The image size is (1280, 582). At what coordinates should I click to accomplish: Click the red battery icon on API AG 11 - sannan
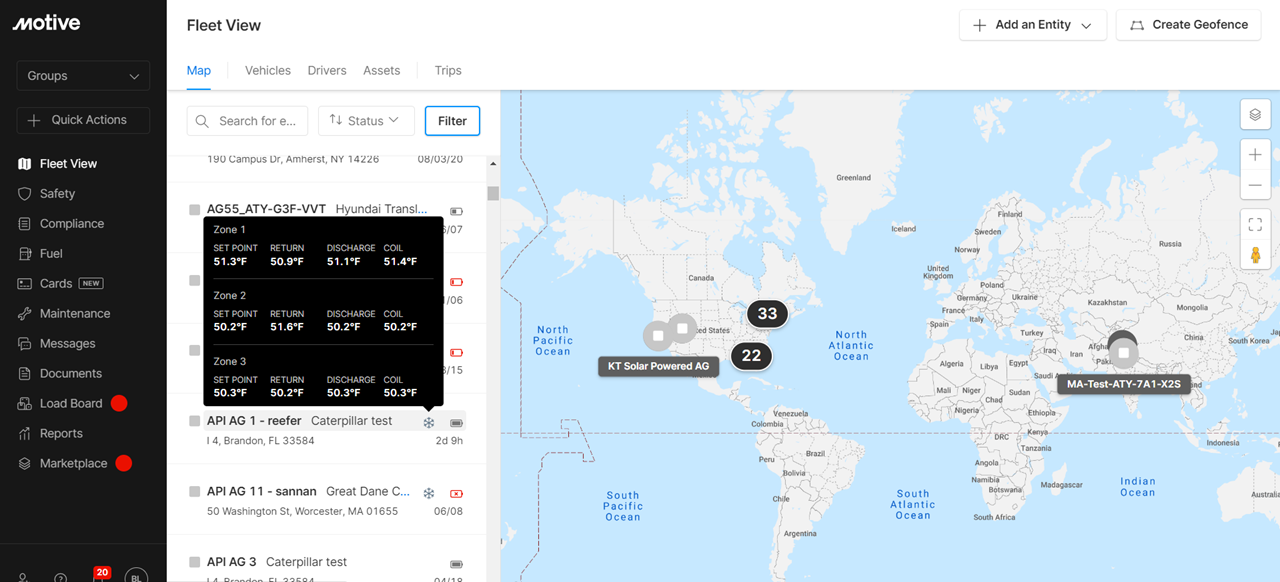click(457, 493)
